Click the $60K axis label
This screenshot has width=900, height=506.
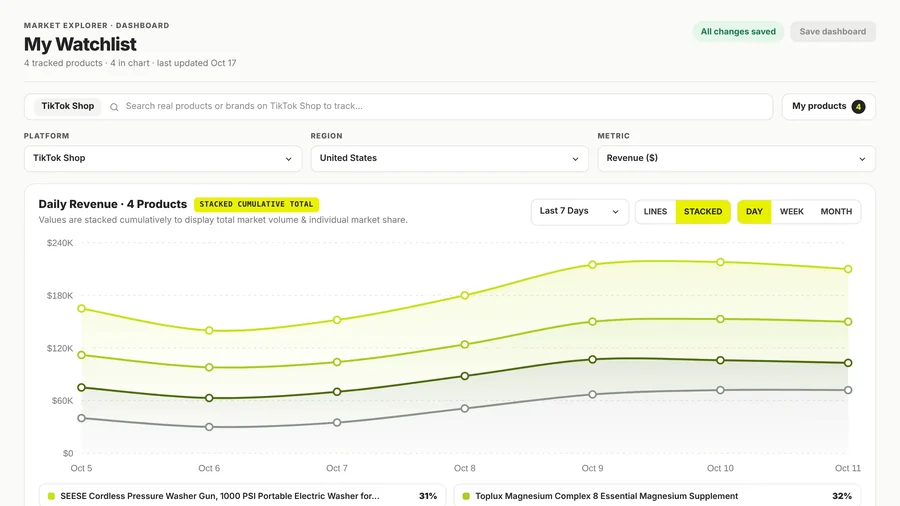click(x=62, y=401)
